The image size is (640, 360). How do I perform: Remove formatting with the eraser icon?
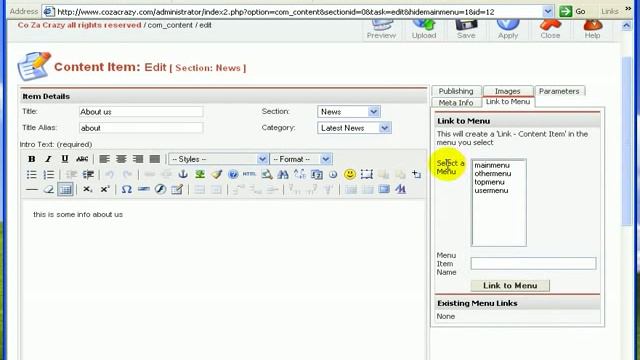tap(49, 189)
